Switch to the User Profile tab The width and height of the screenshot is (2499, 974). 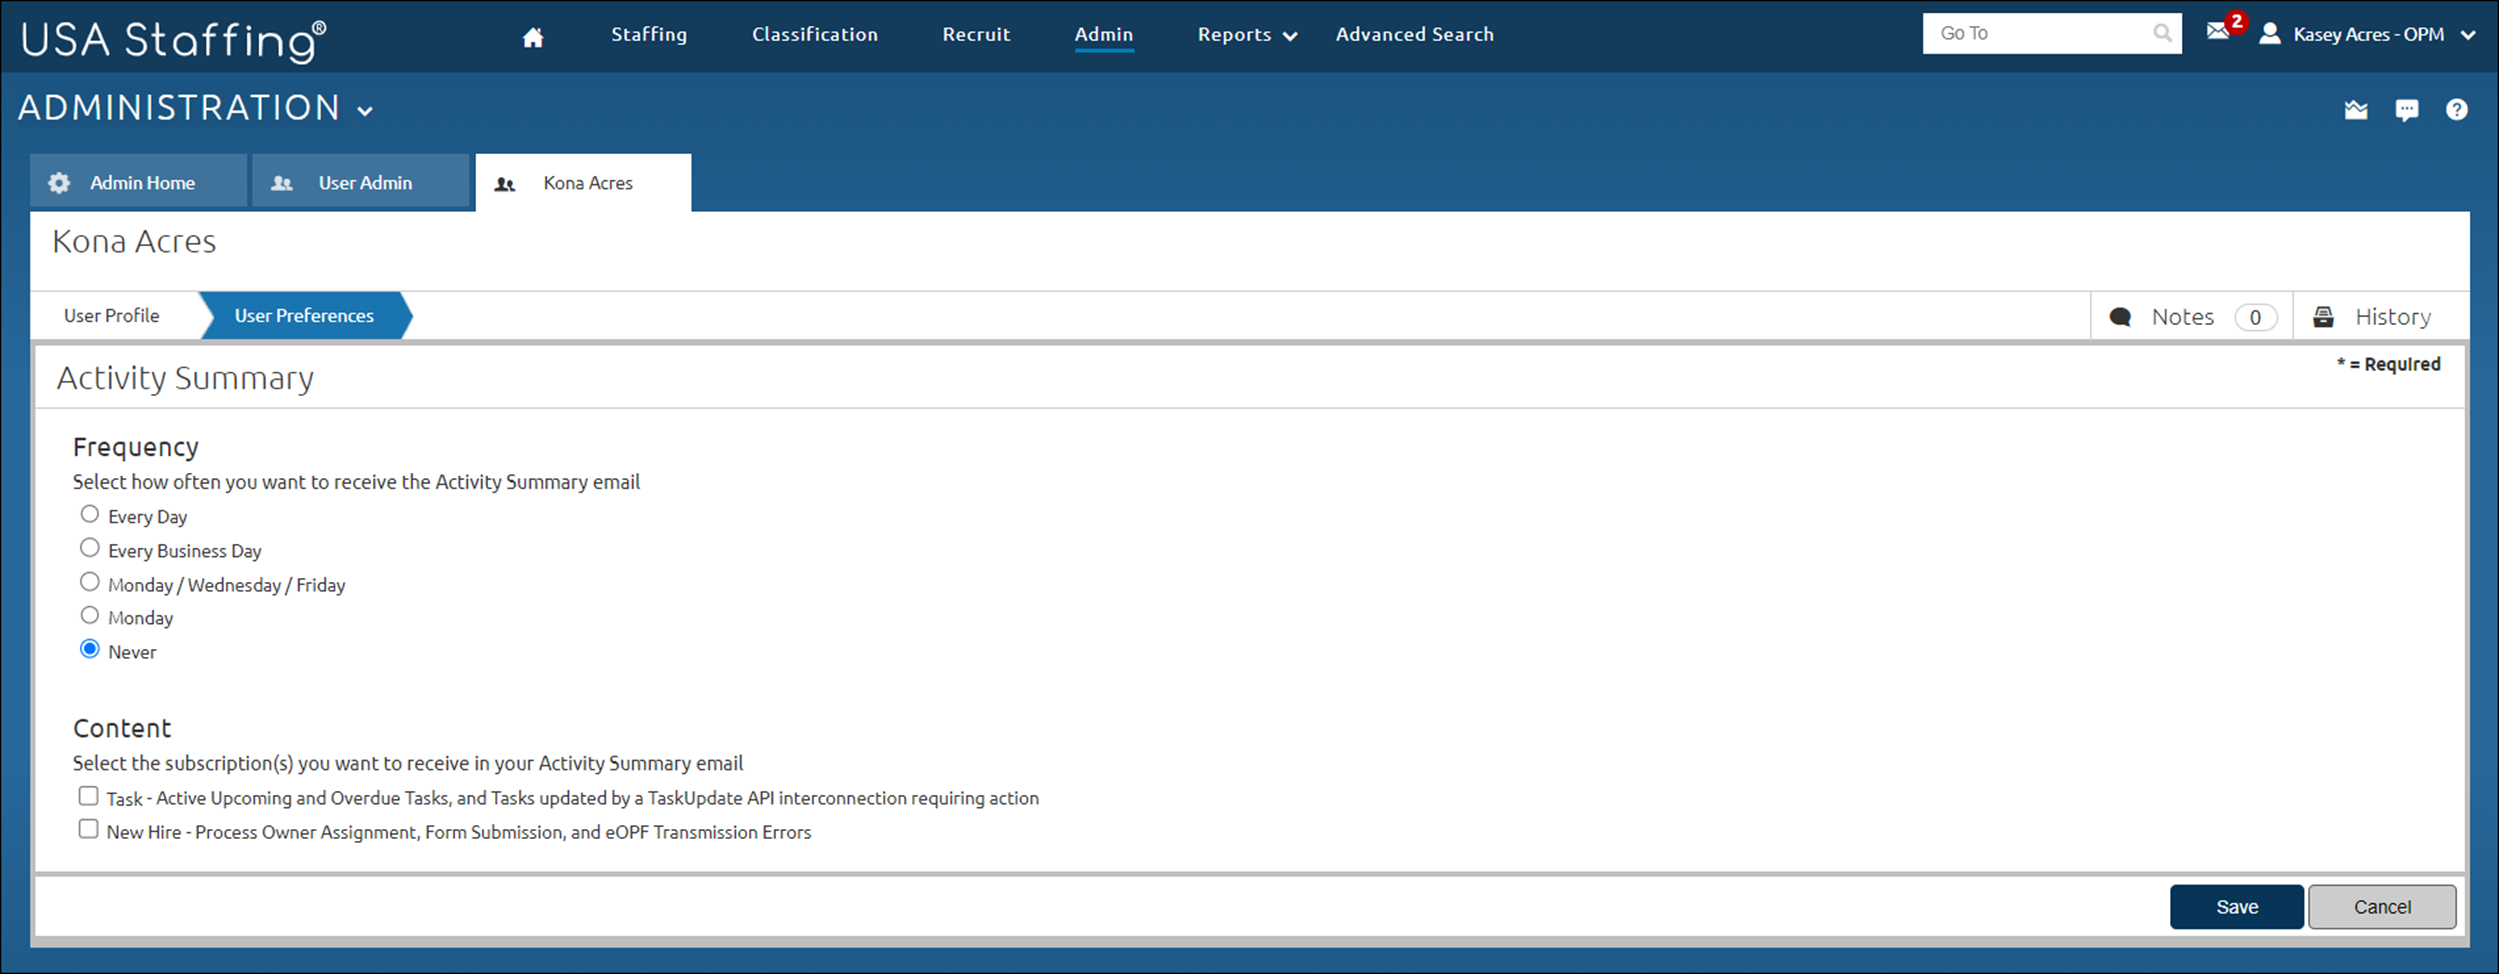pyautogui.click(x=111, y=316)
